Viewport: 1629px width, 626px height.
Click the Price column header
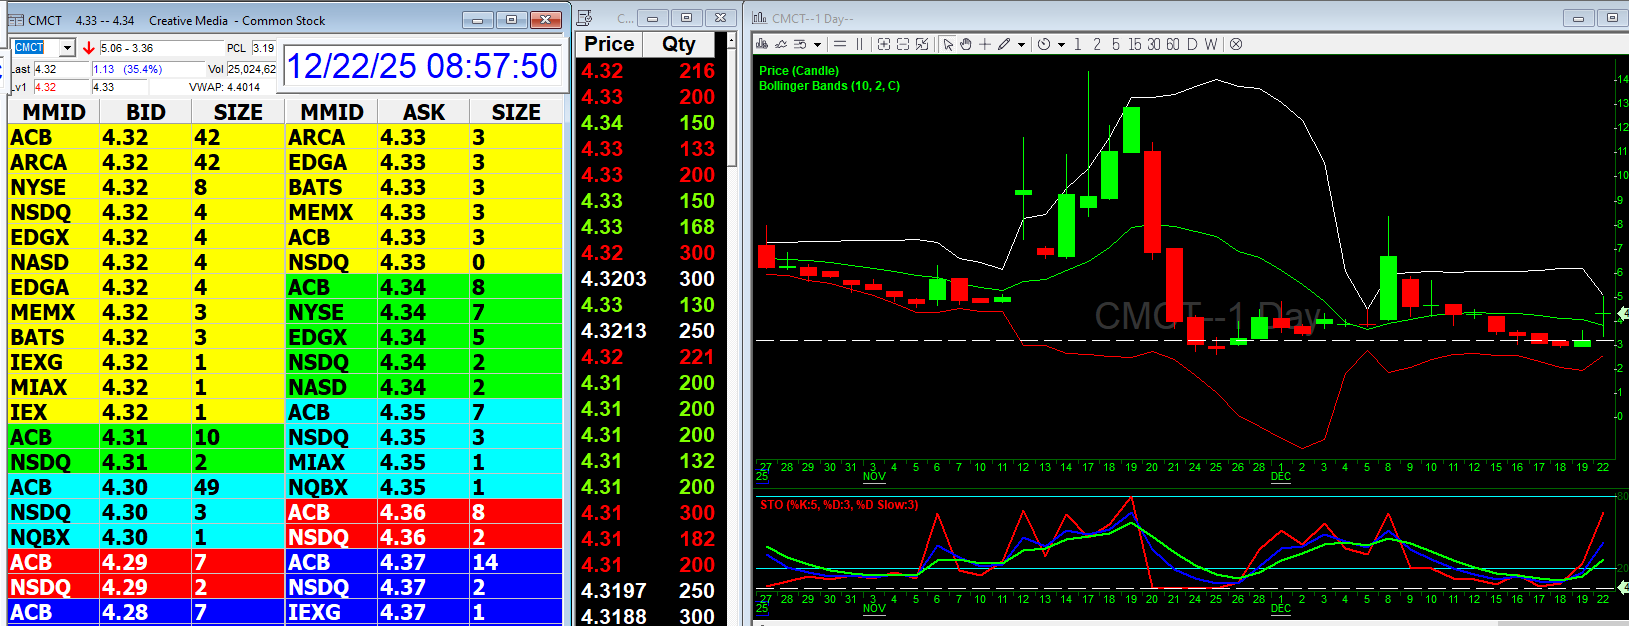point(609,44)
